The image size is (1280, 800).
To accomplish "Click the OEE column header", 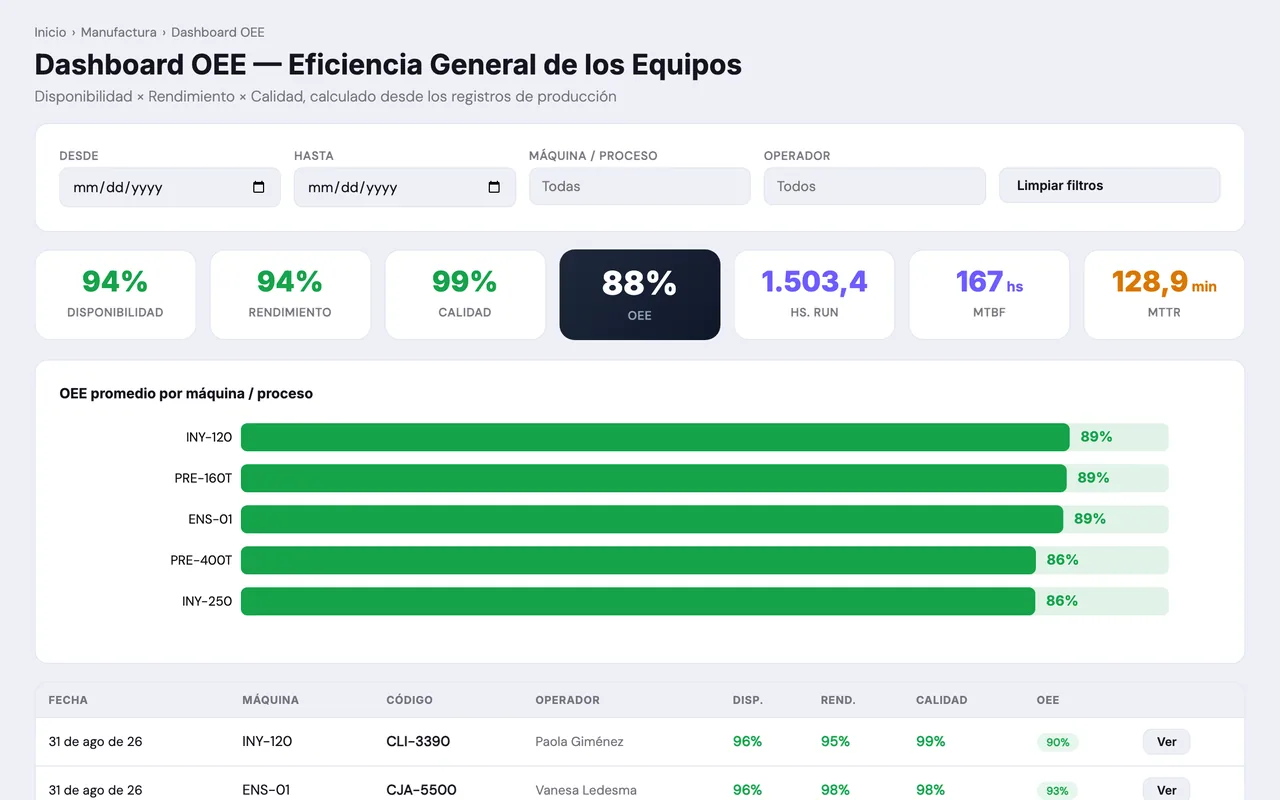I will coord(1048,700).
